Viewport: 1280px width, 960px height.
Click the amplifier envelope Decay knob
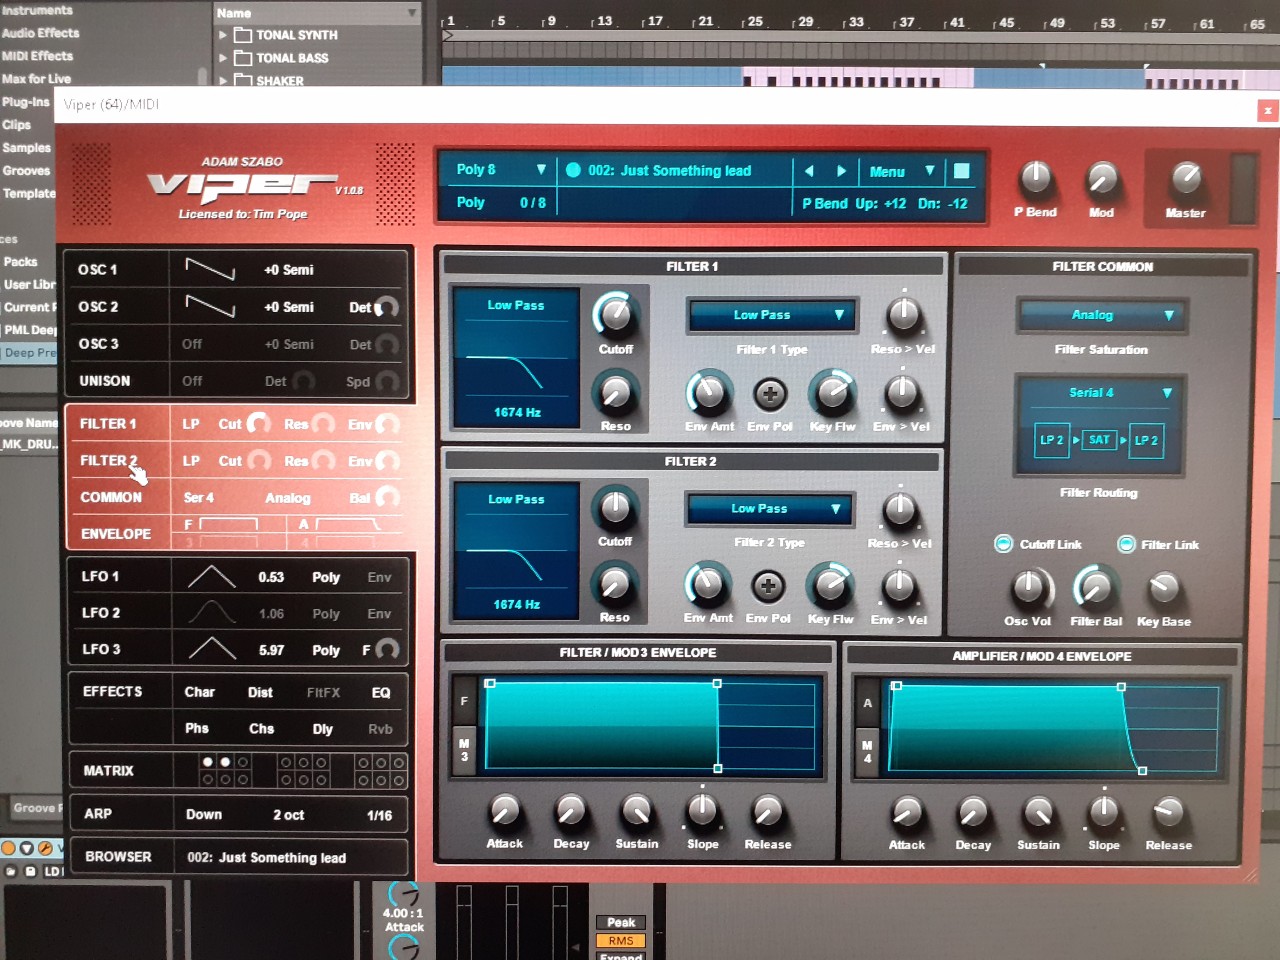pyautogui.click(x=972, y=812)
